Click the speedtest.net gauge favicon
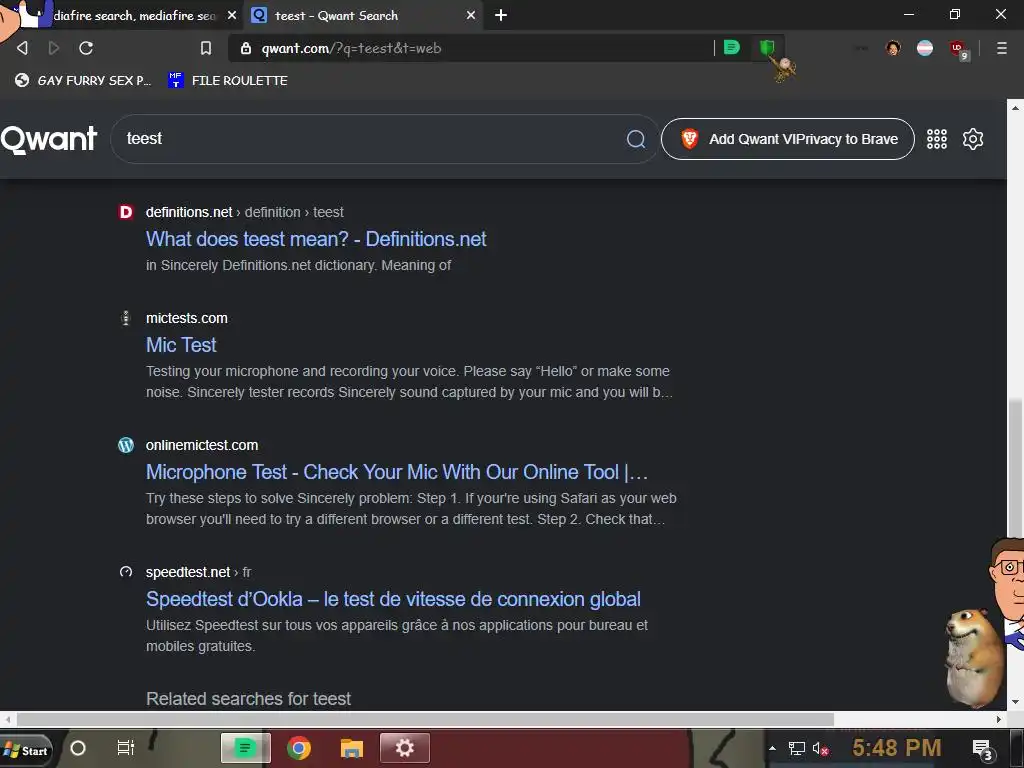Viewport: 1024px width, 768px height. pos(126,572)
